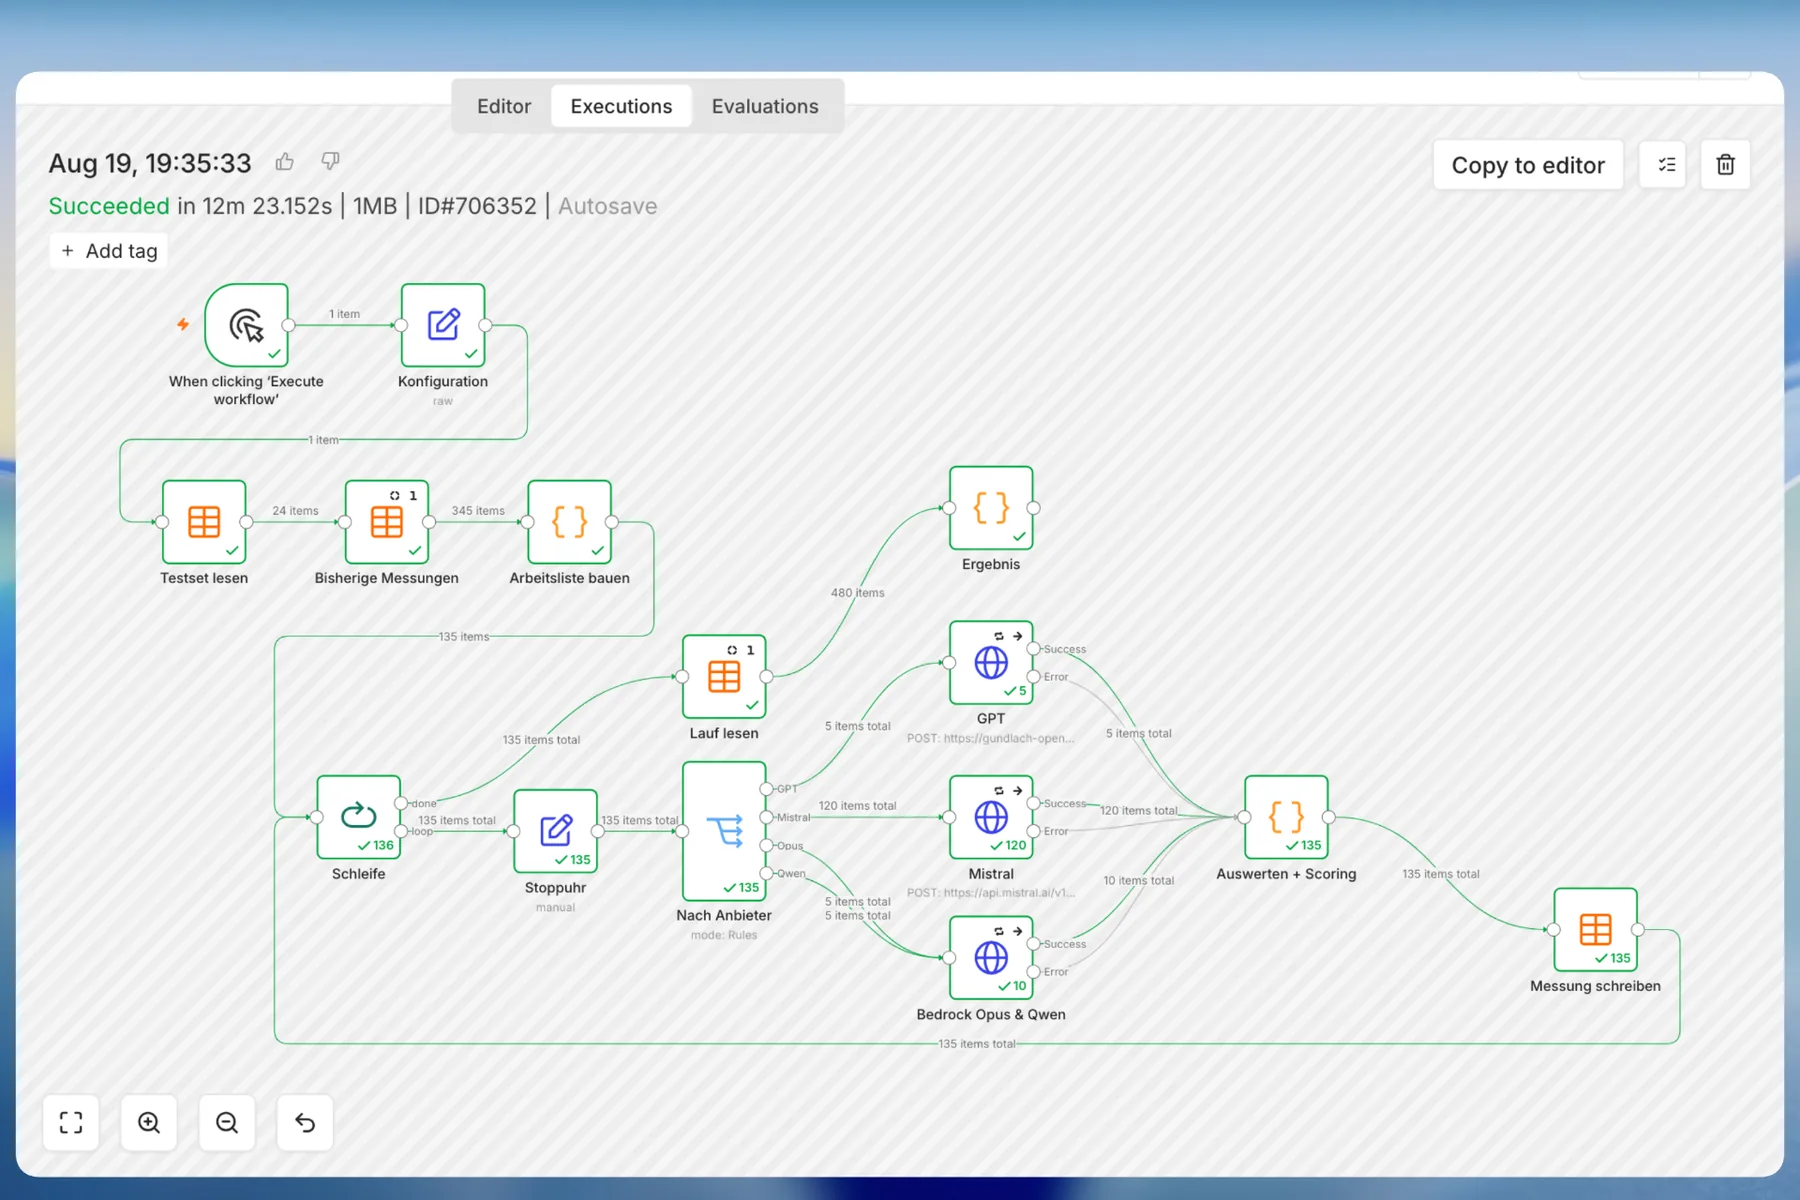Mark execution with thumbs up
The height and width of the screenshot is (1200, 1800).
coord(285,161)
